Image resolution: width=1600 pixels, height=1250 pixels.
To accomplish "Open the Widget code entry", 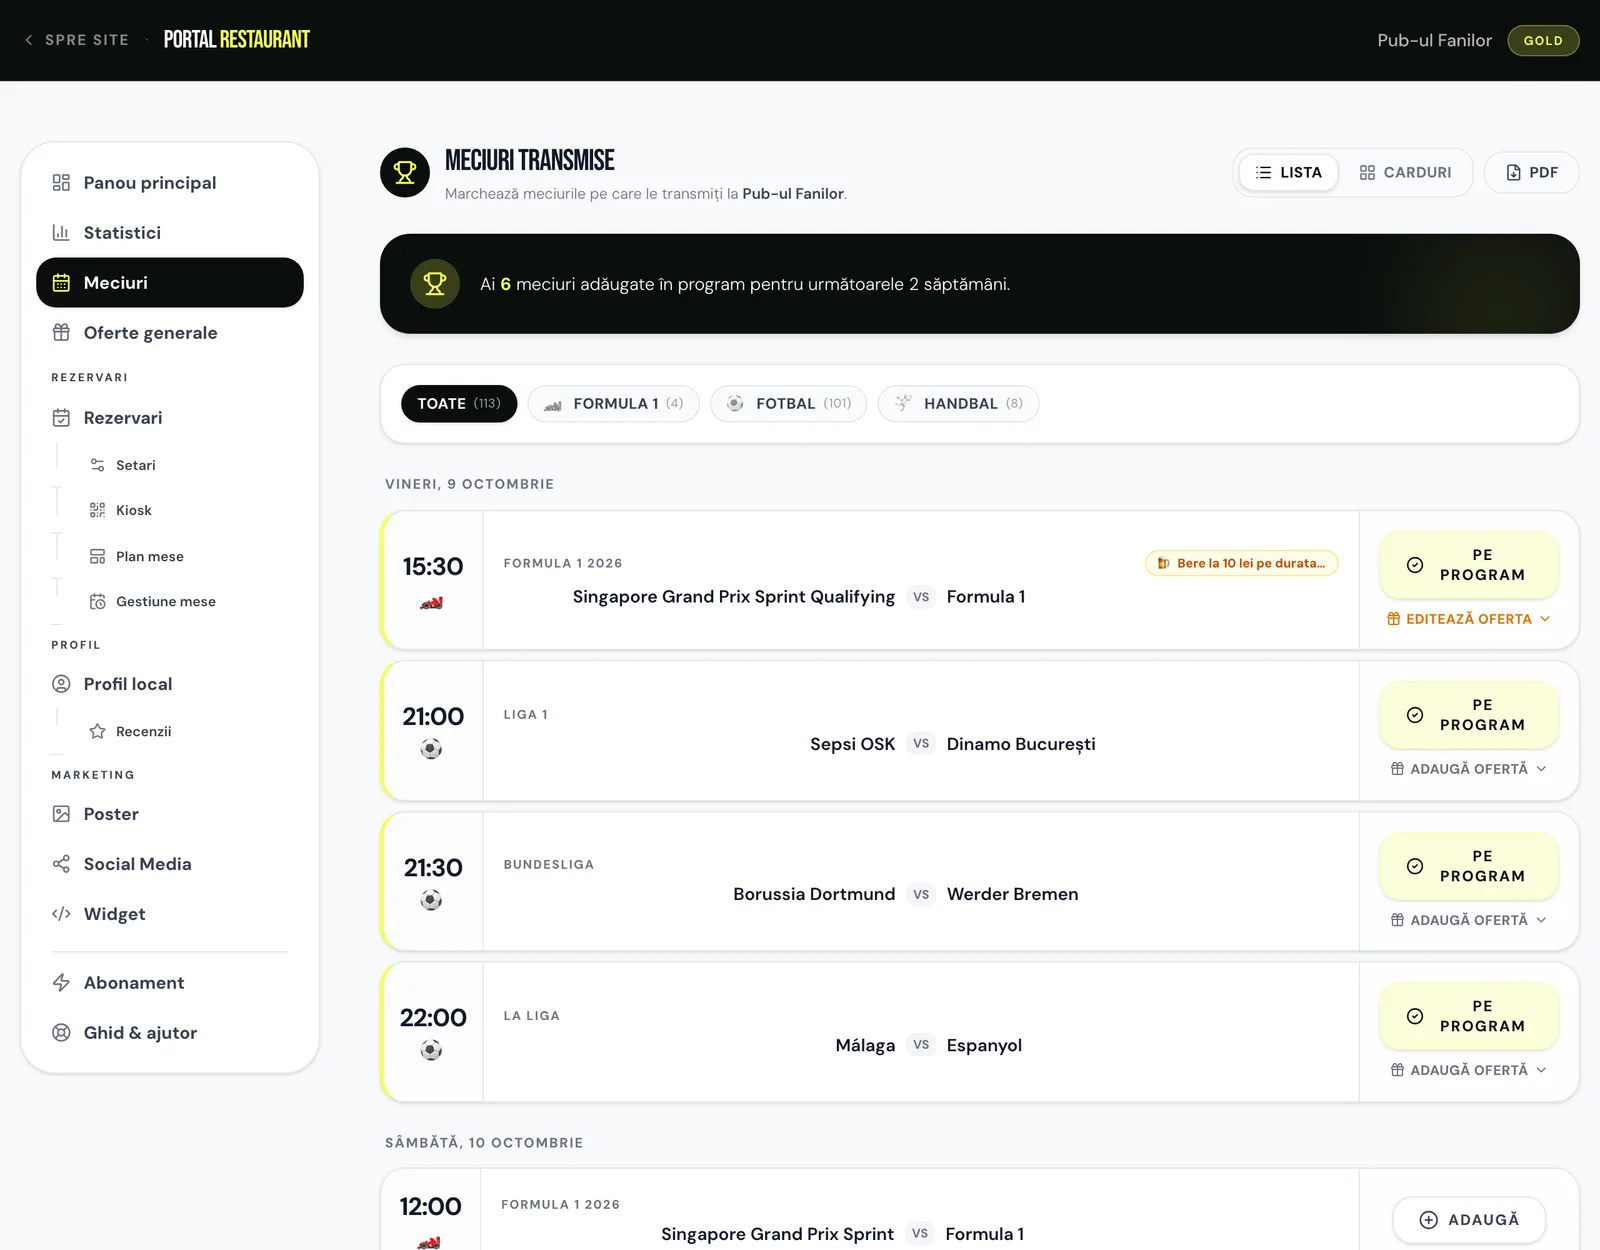I will click(170, 914).
